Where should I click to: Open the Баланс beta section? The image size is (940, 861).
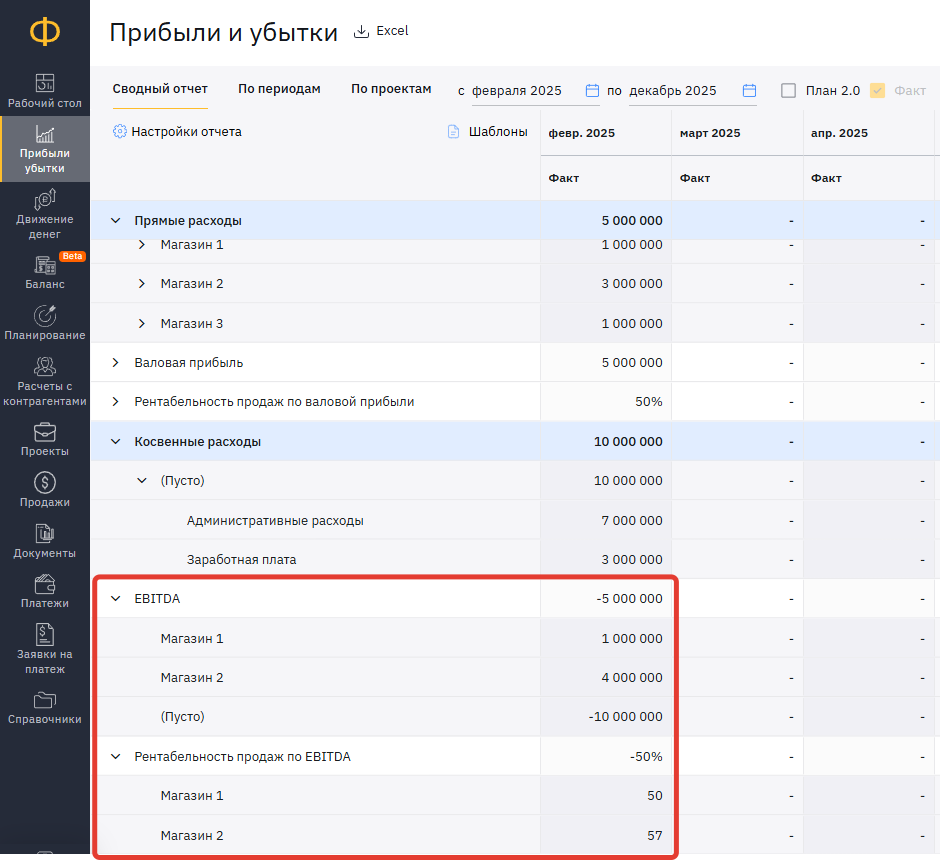click(45, 273)
